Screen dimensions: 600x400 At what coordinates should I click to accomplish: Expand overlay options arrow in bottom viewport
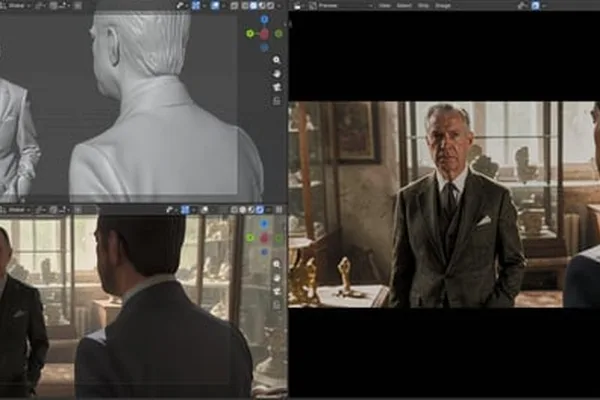coord(212,210)
